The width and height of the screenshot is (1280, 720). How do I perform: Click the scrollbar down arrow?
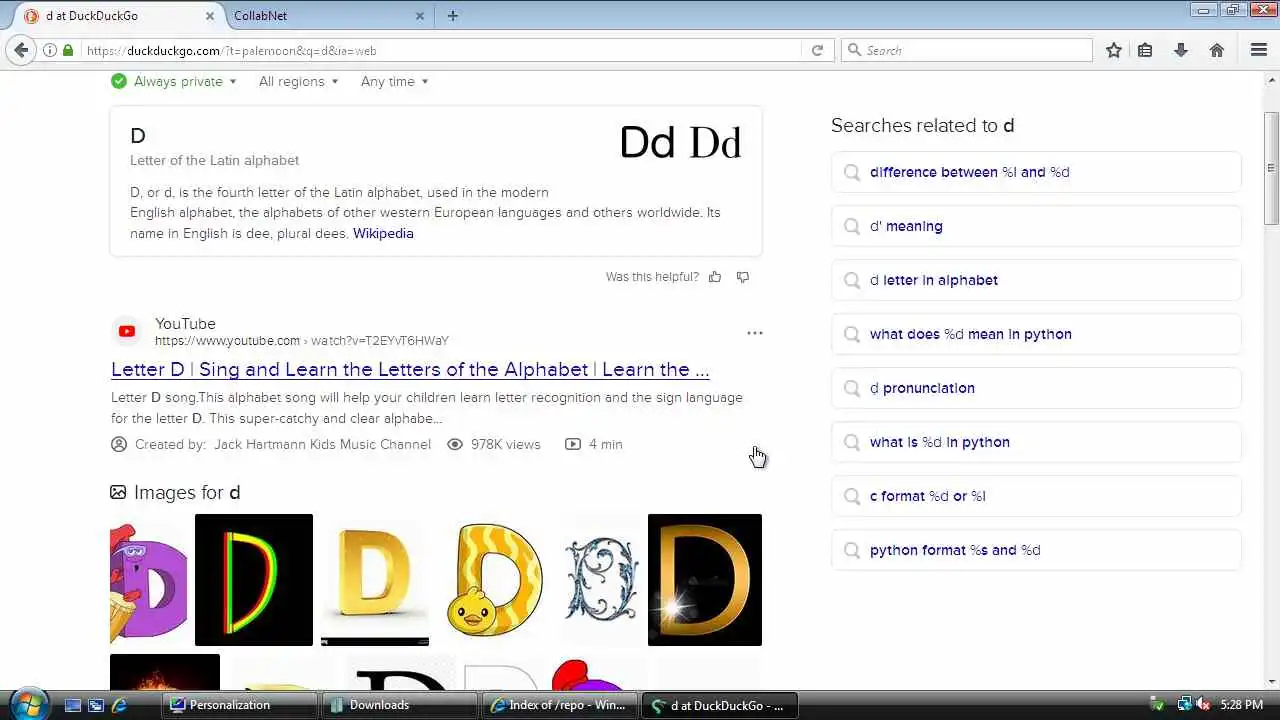(x=1271, y=681)
